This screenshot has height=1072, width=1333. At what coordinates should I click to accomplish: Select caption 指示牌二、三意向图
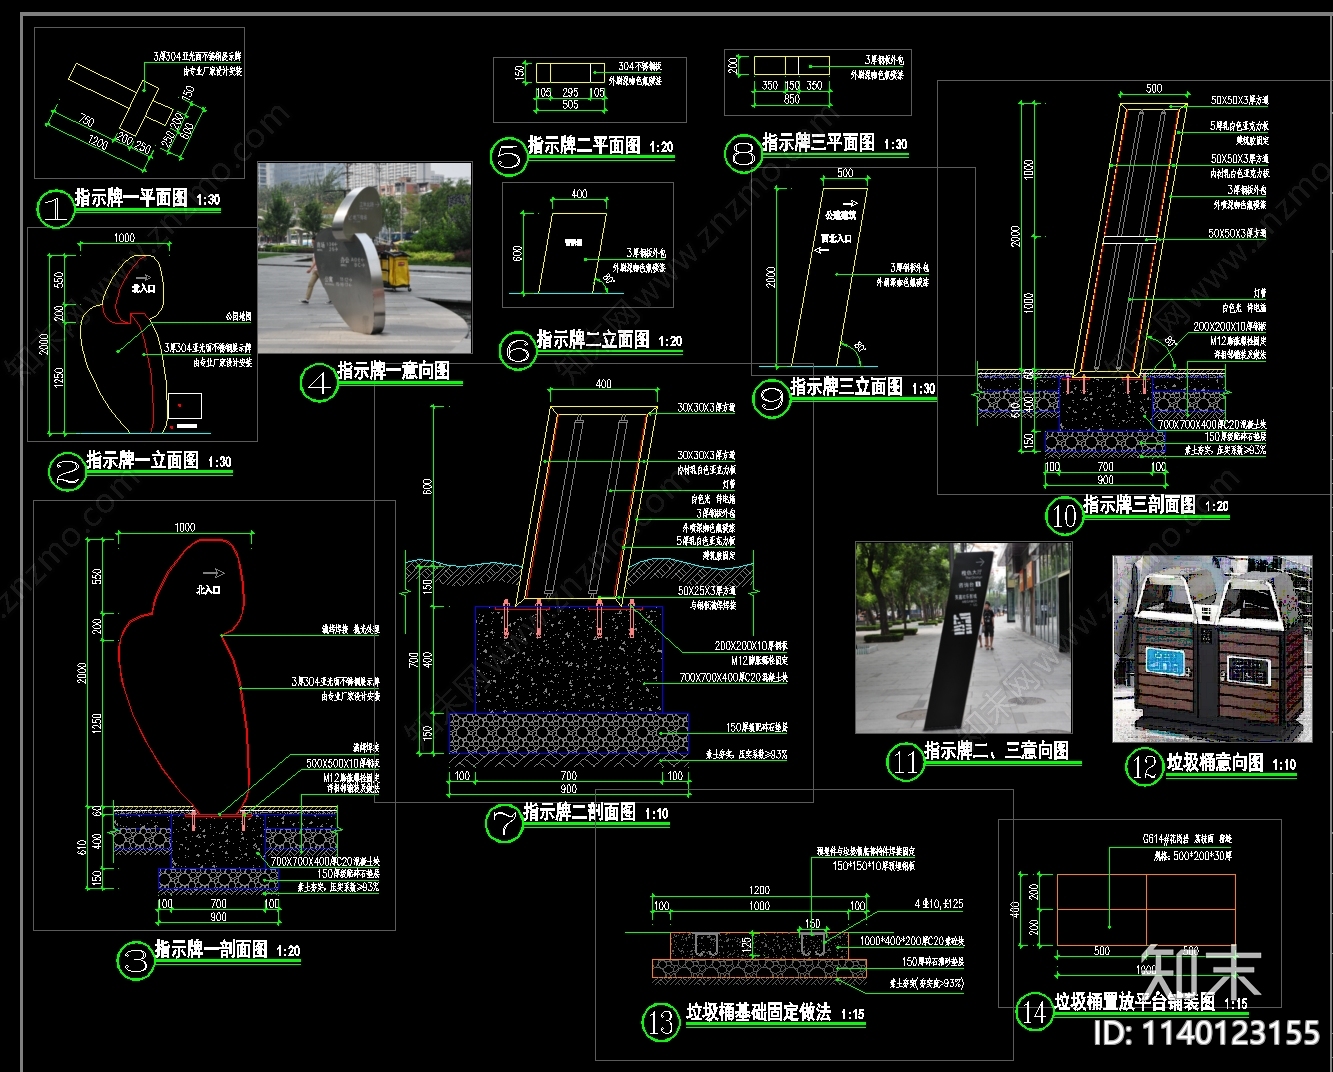[996, 750]
